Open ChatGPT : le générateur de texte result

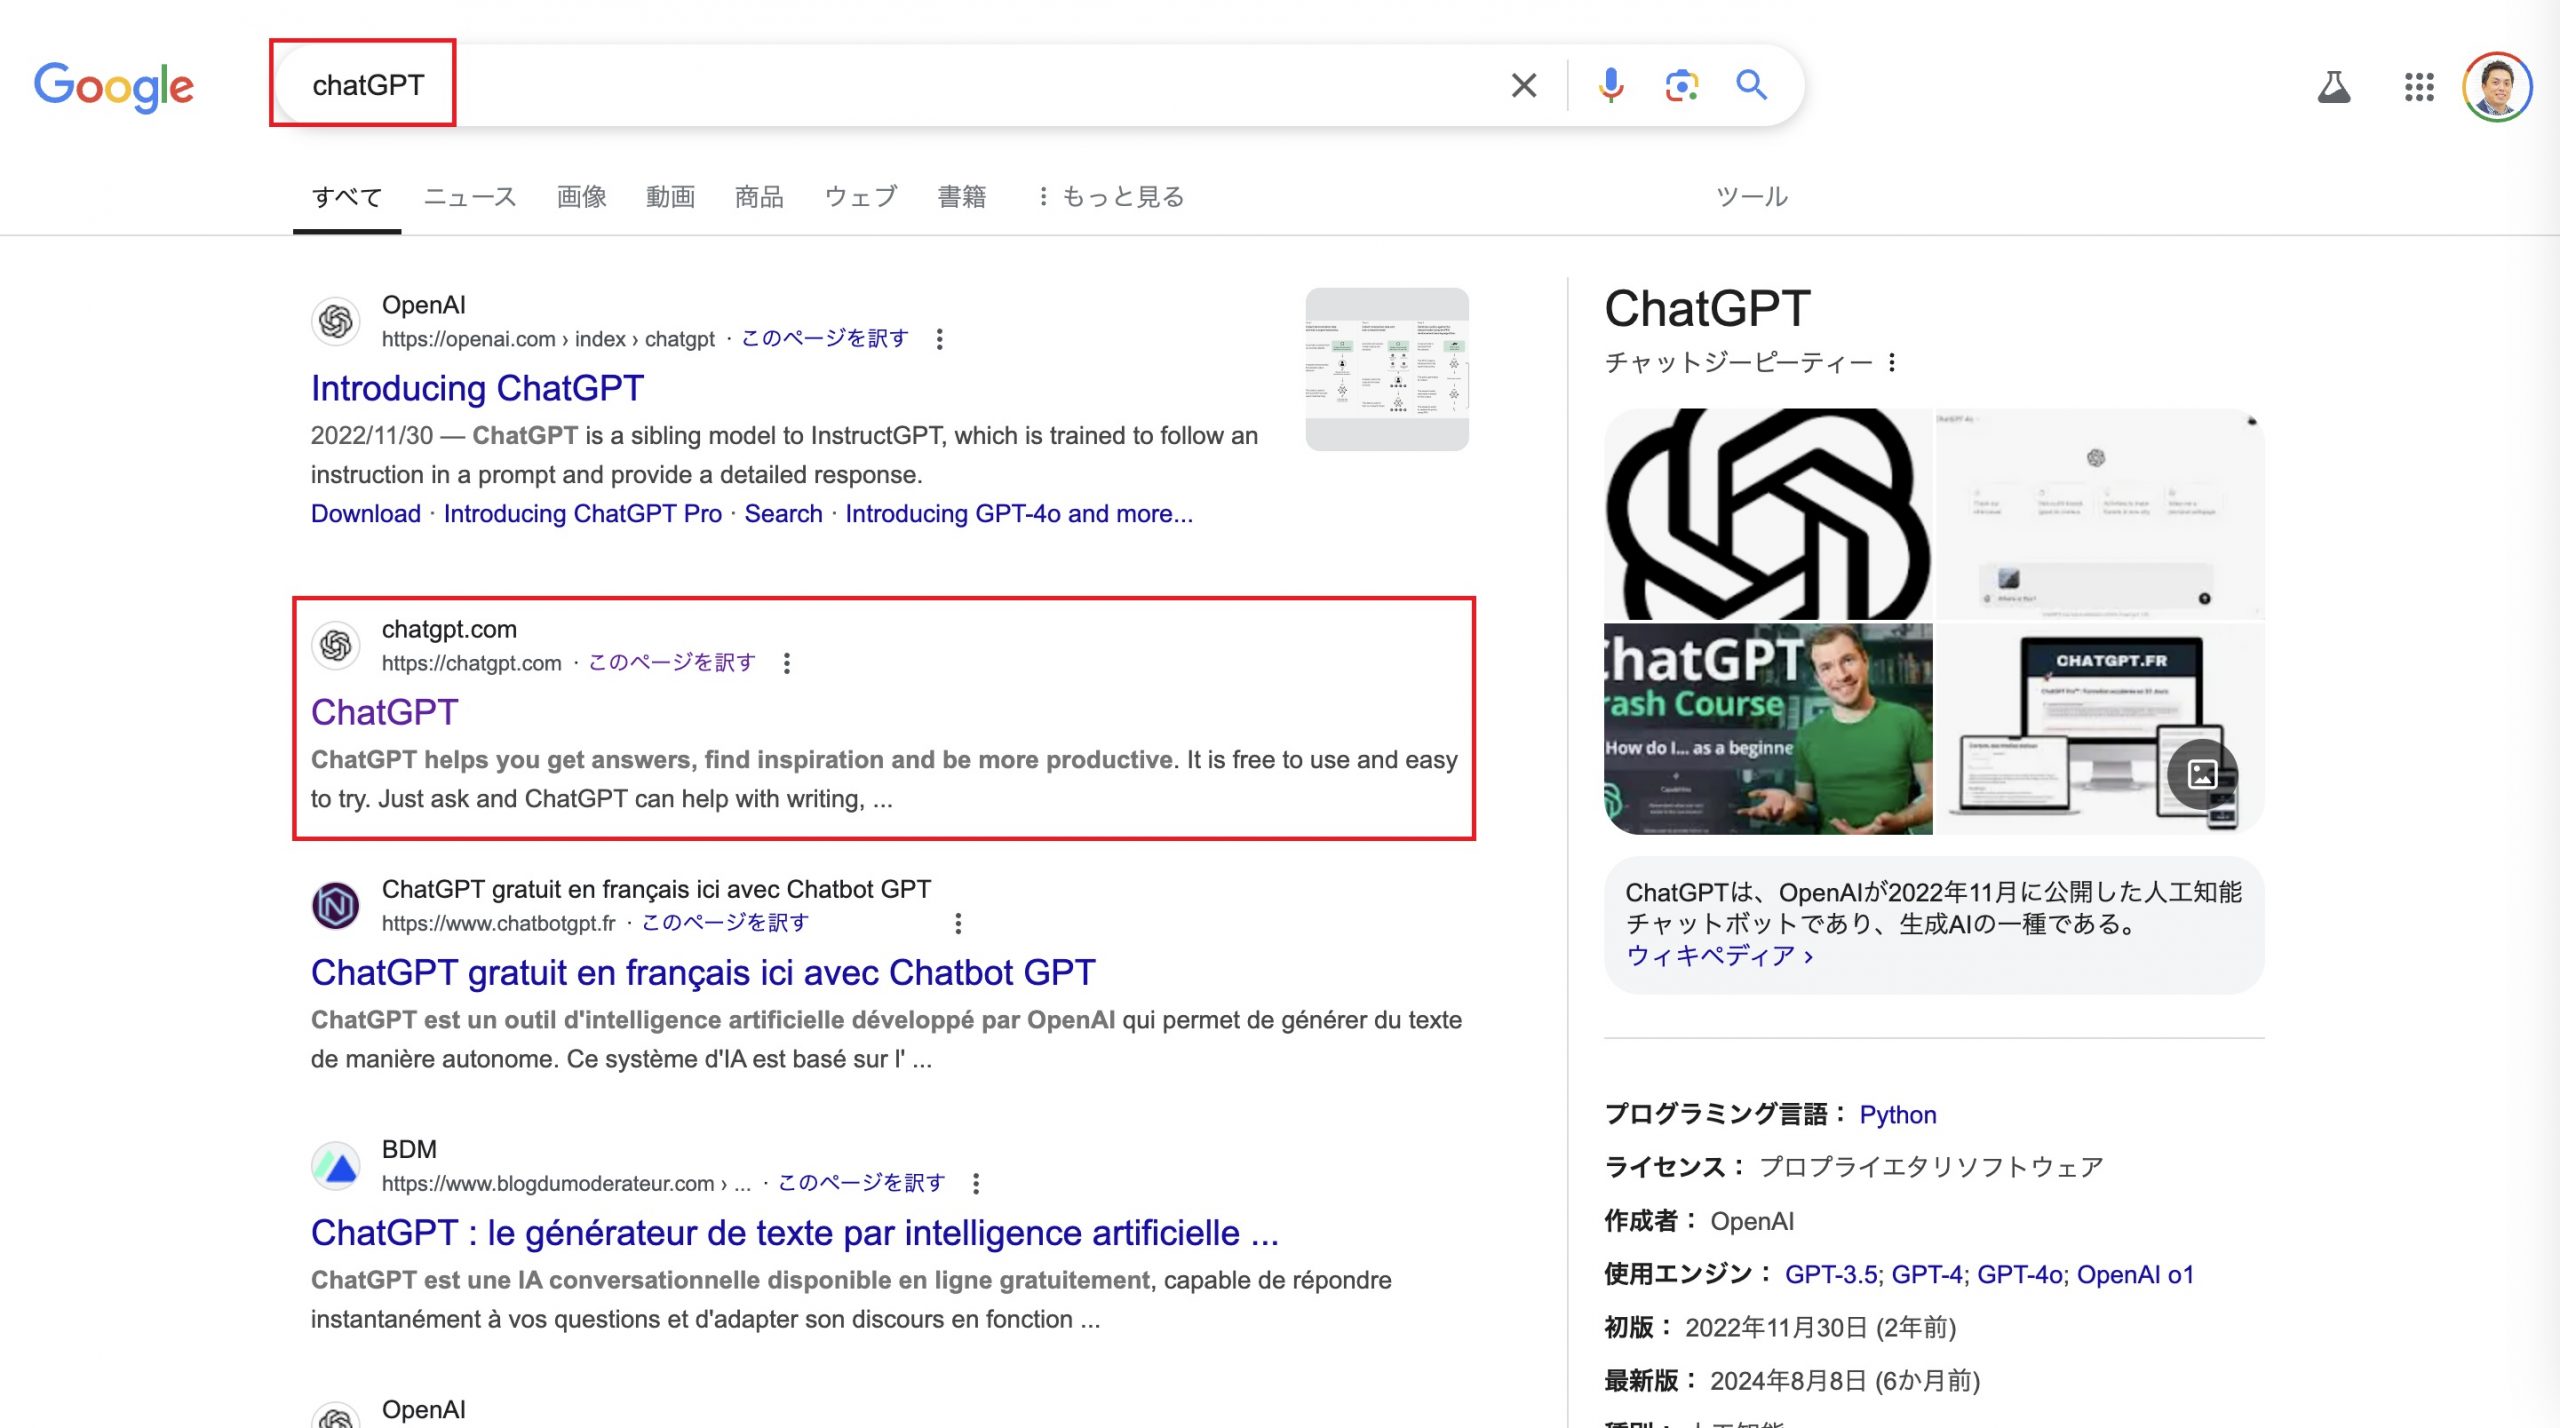[795, 1232]
